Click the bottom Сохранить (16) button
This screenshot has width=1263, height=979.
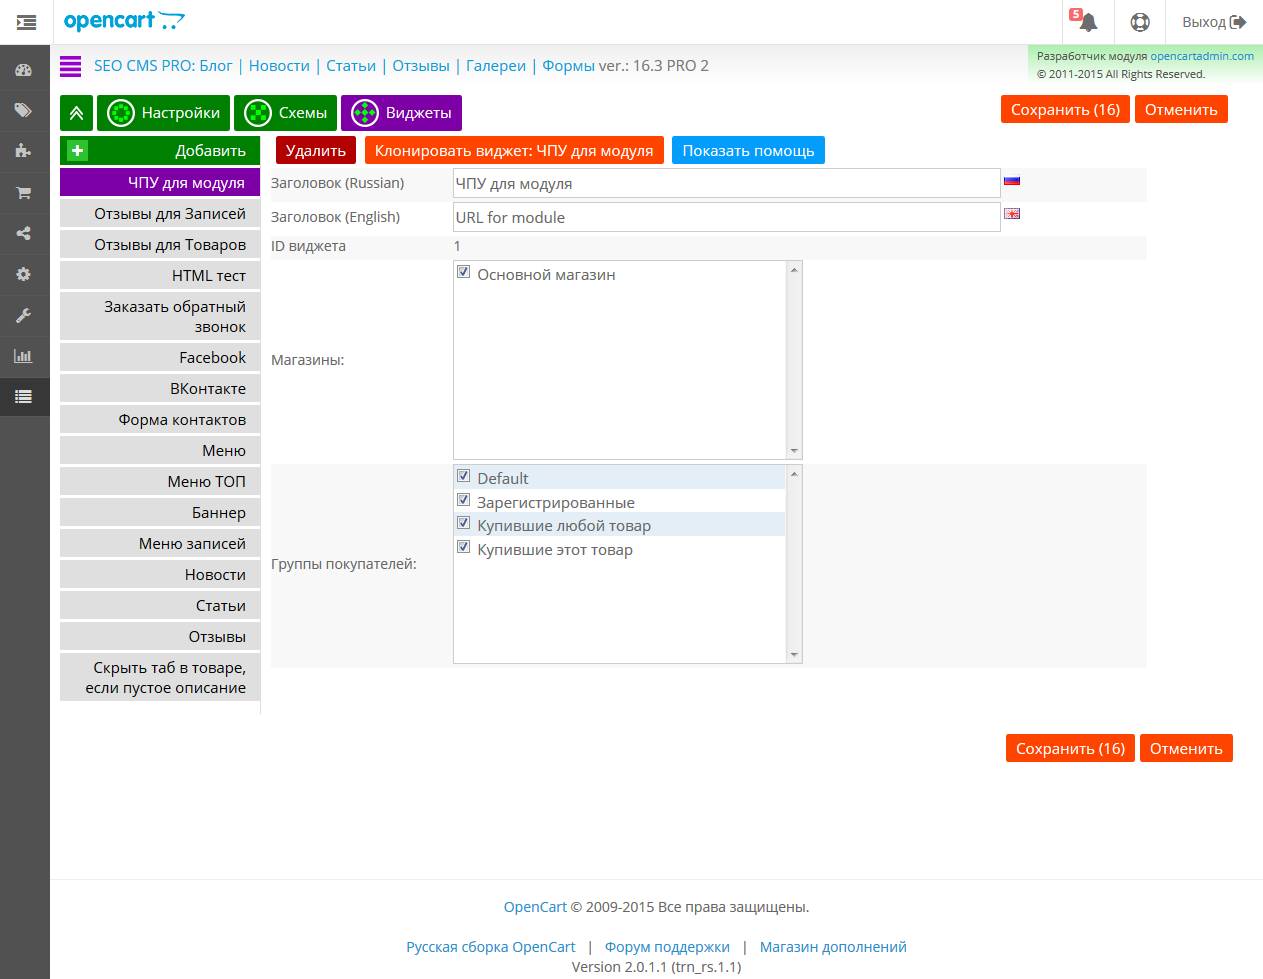pyautogui.click(x=1070, y=748)
